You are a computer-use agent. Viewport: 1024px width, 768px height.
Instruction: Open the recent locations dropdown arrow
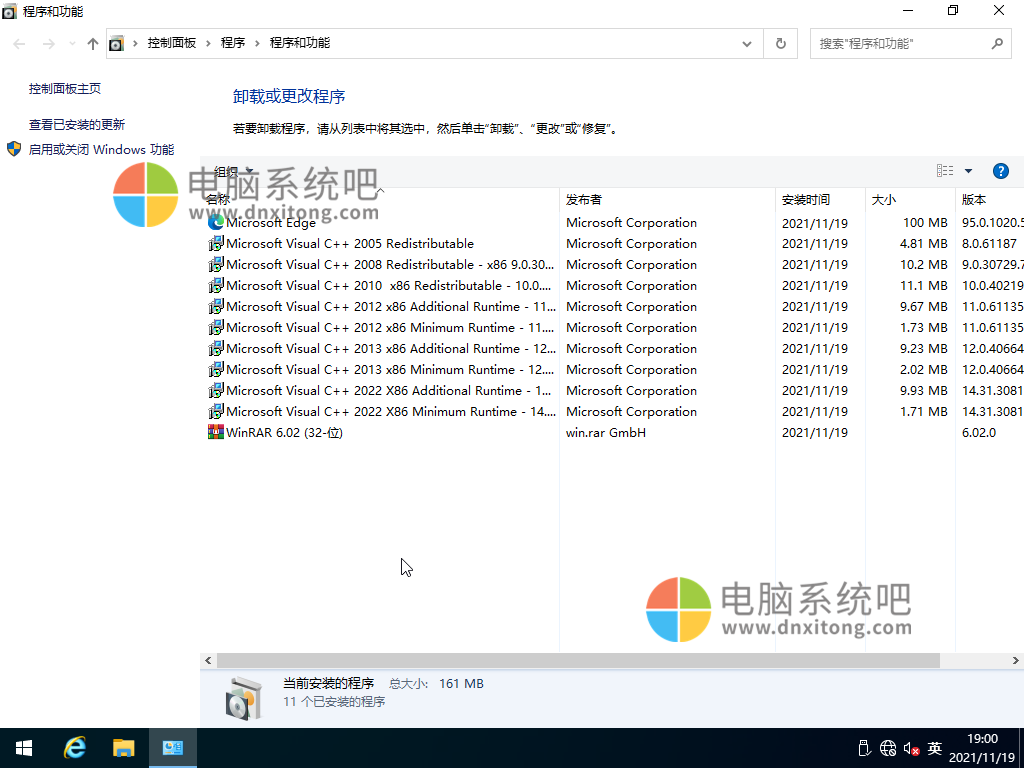point(72,44)
